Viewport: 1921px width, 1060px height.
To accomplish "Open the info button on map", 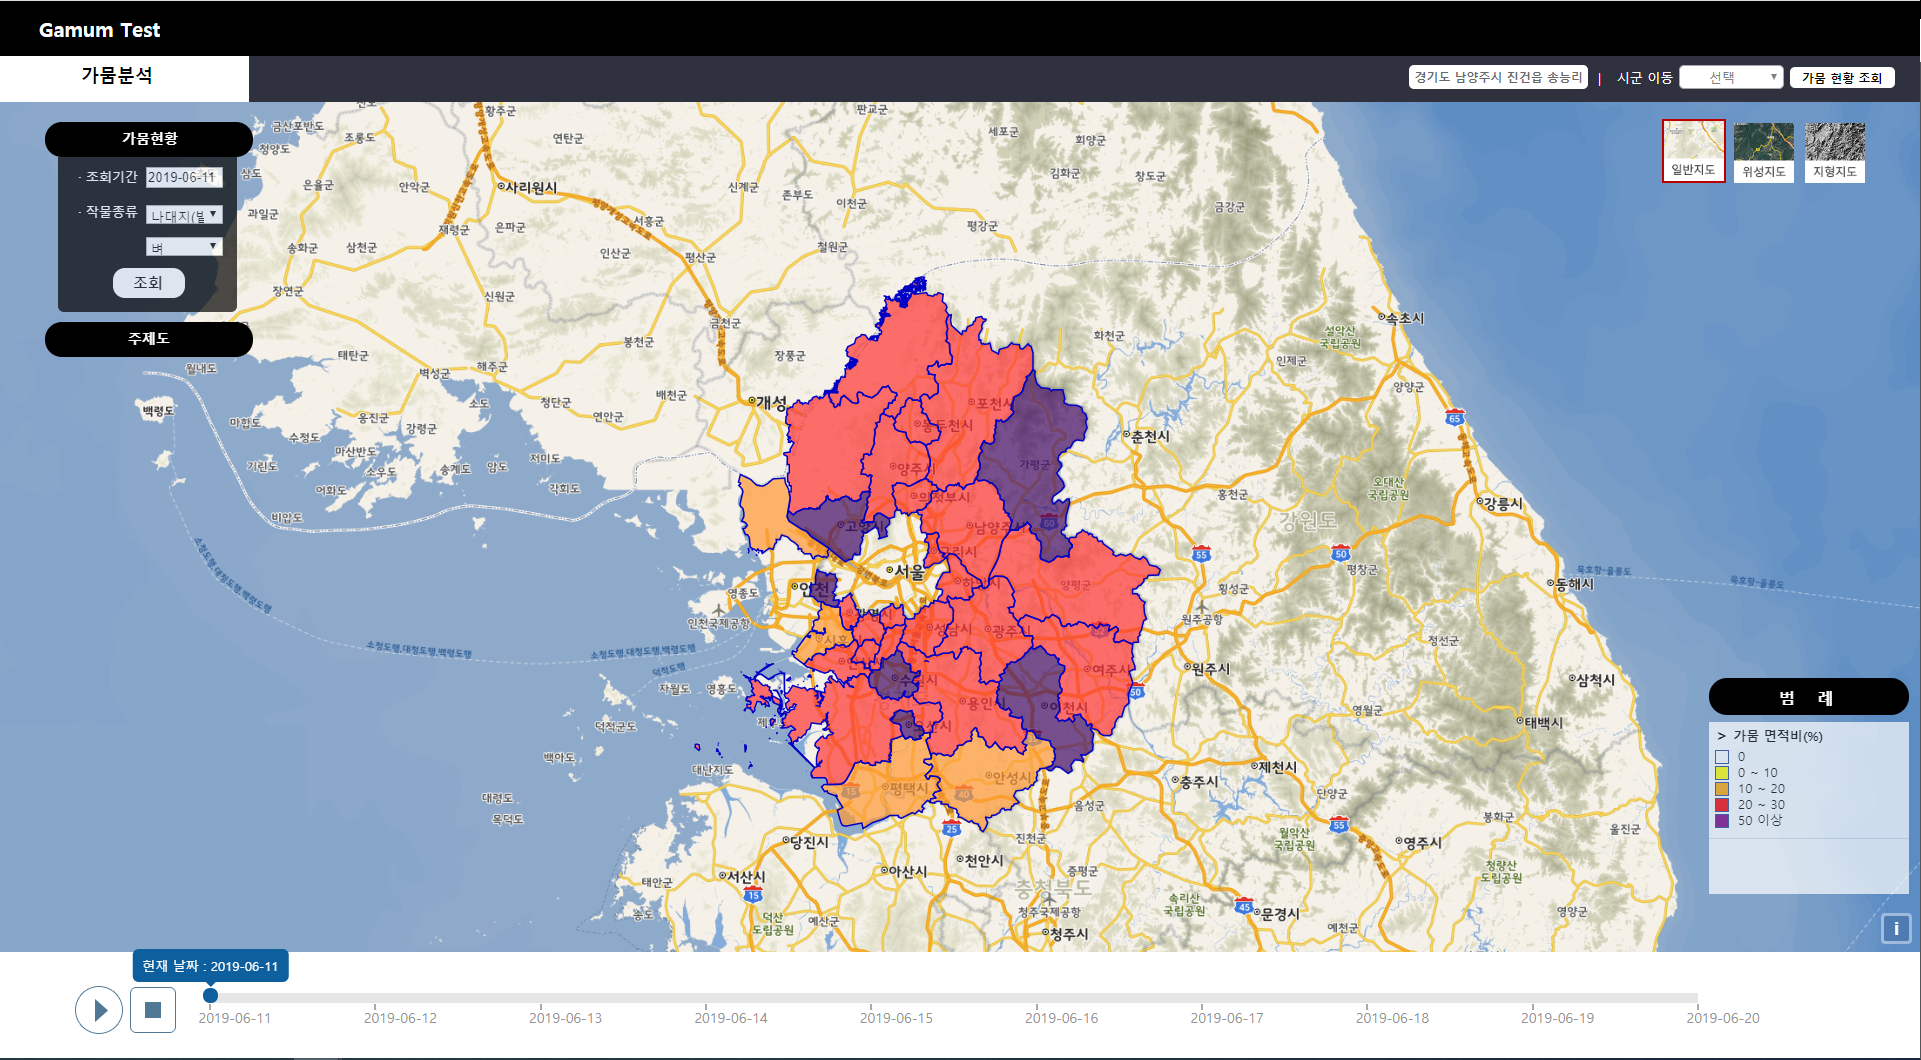I will [1896, 929].
